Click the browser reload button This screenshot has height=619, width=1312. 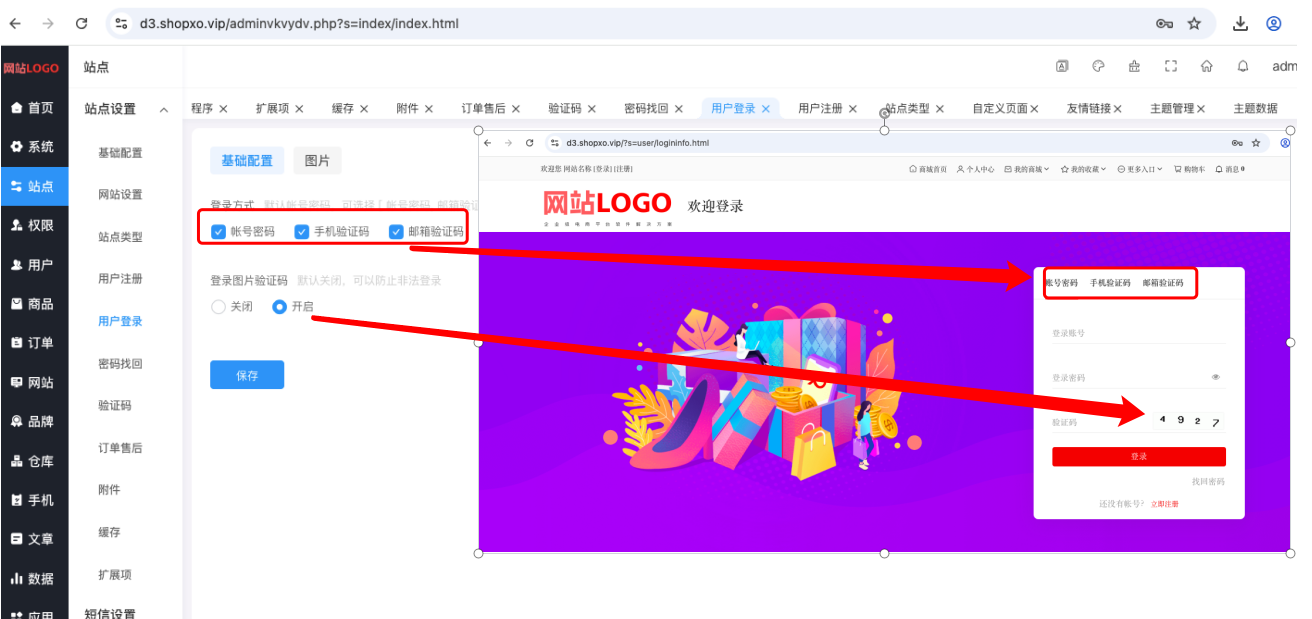coord(82,23)
